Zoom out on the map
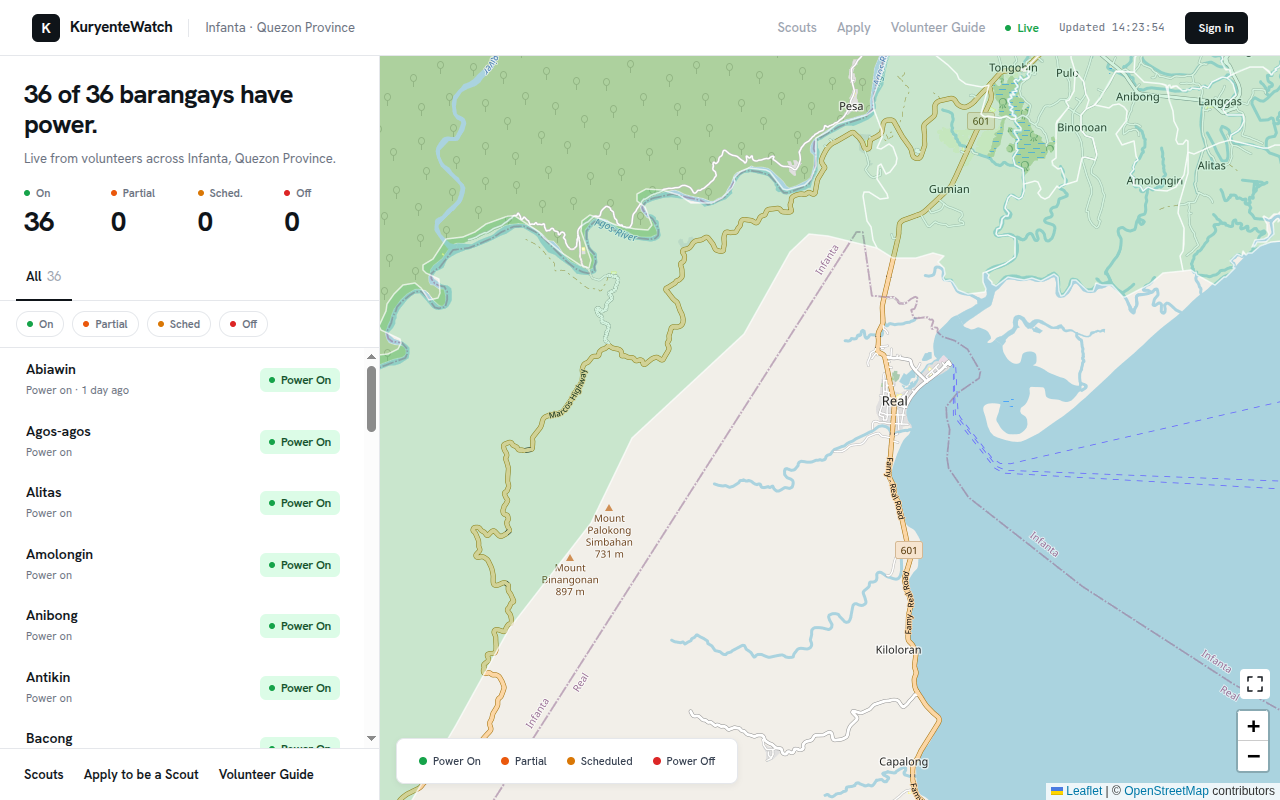This screenshot has height=800, width=1280. 1253,756
